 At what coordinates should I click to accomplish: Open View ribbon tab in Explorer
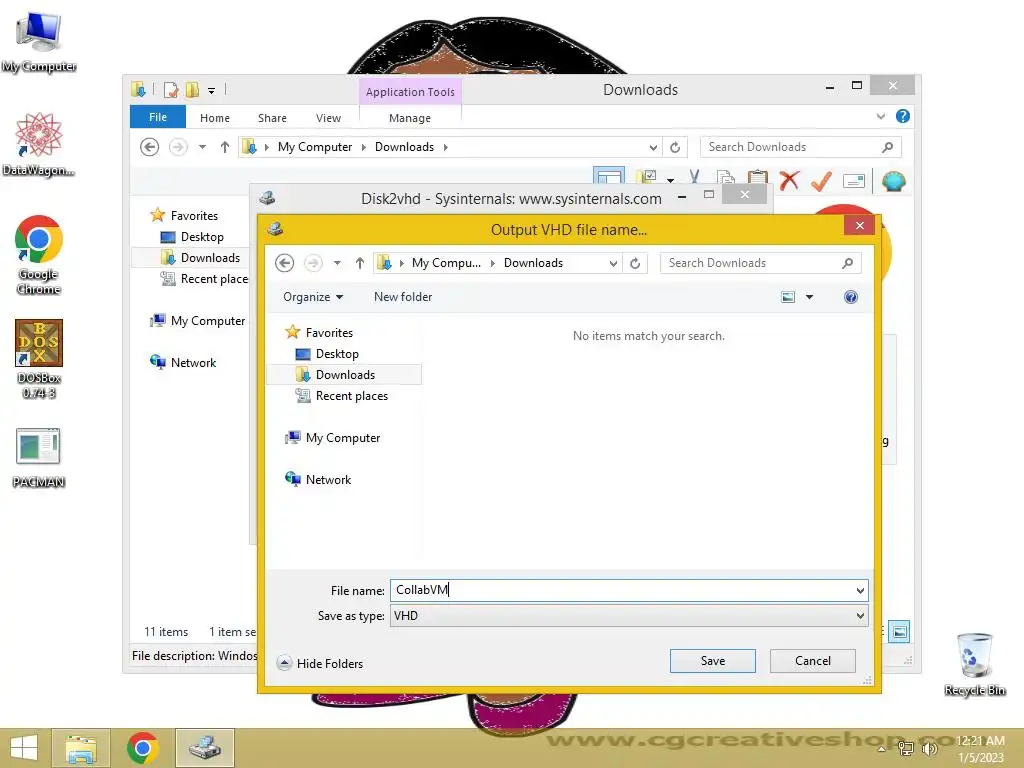(x=328, y=118)
